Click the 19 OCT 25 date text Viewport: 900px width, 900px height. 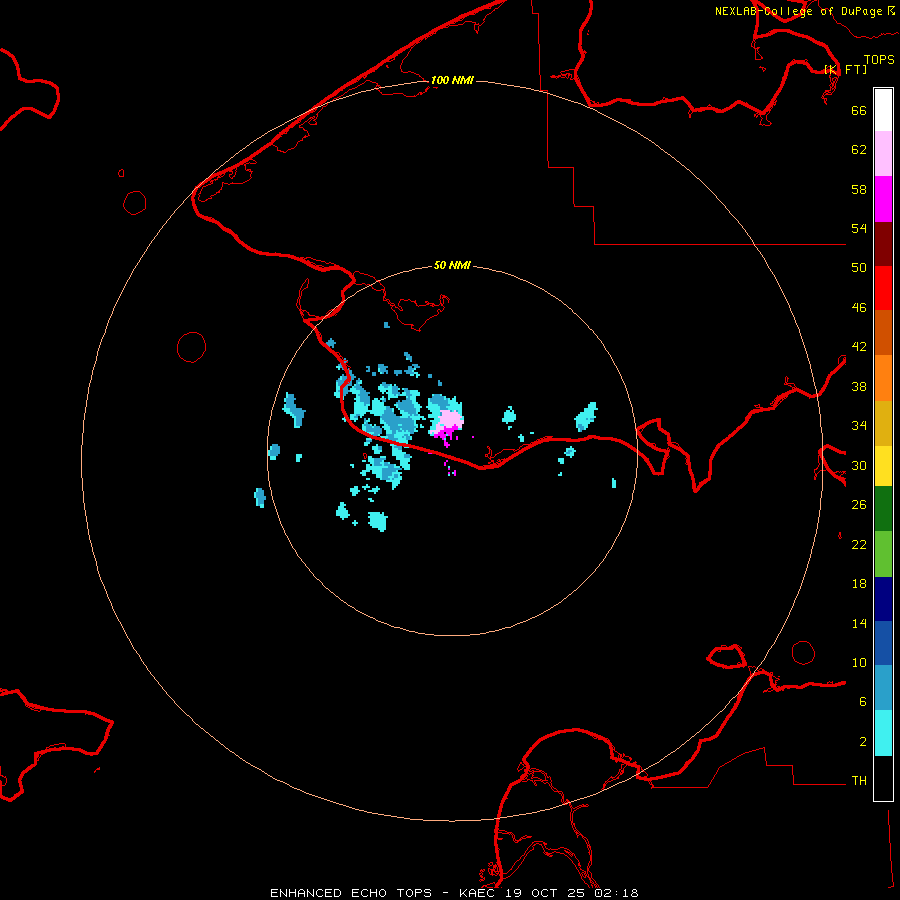[545, 893]
